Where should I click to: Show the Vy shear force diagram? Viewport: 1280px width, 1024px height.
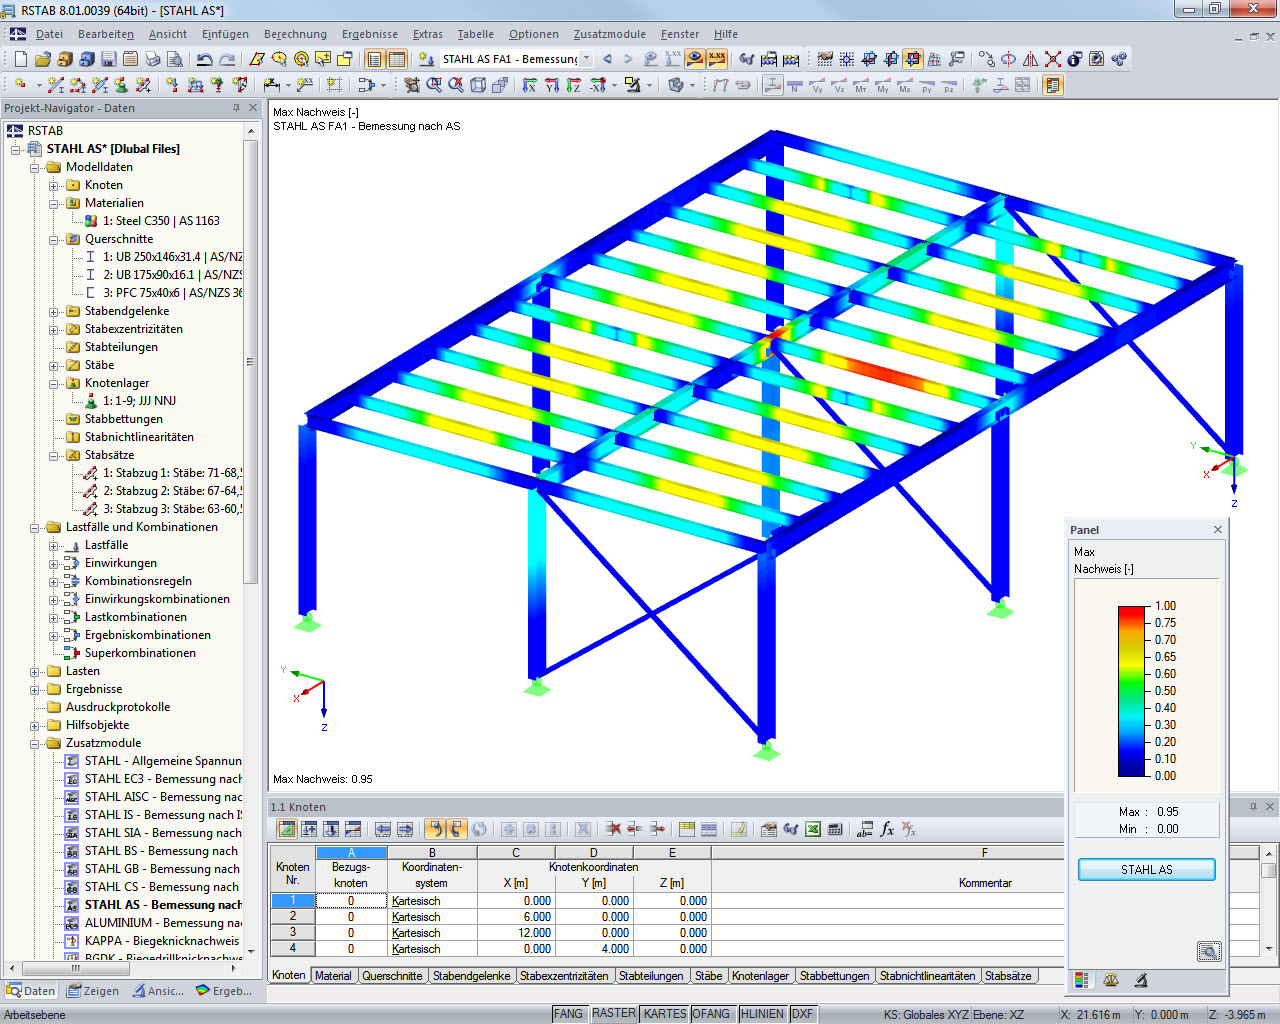coord(817,85)
